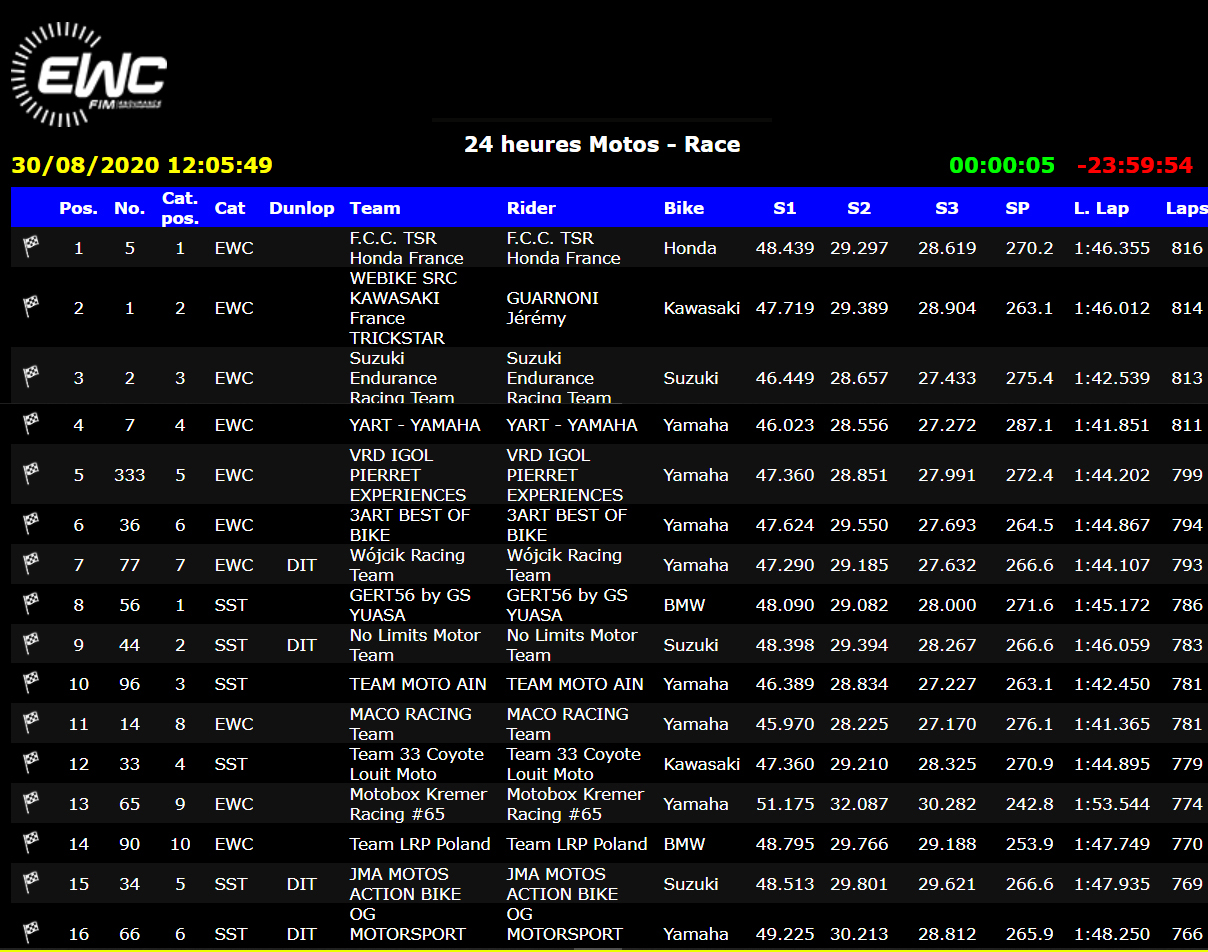Click SST category in GERT56 row
The height and width of the screenshot is (952, 1208).
pos(231,605)
